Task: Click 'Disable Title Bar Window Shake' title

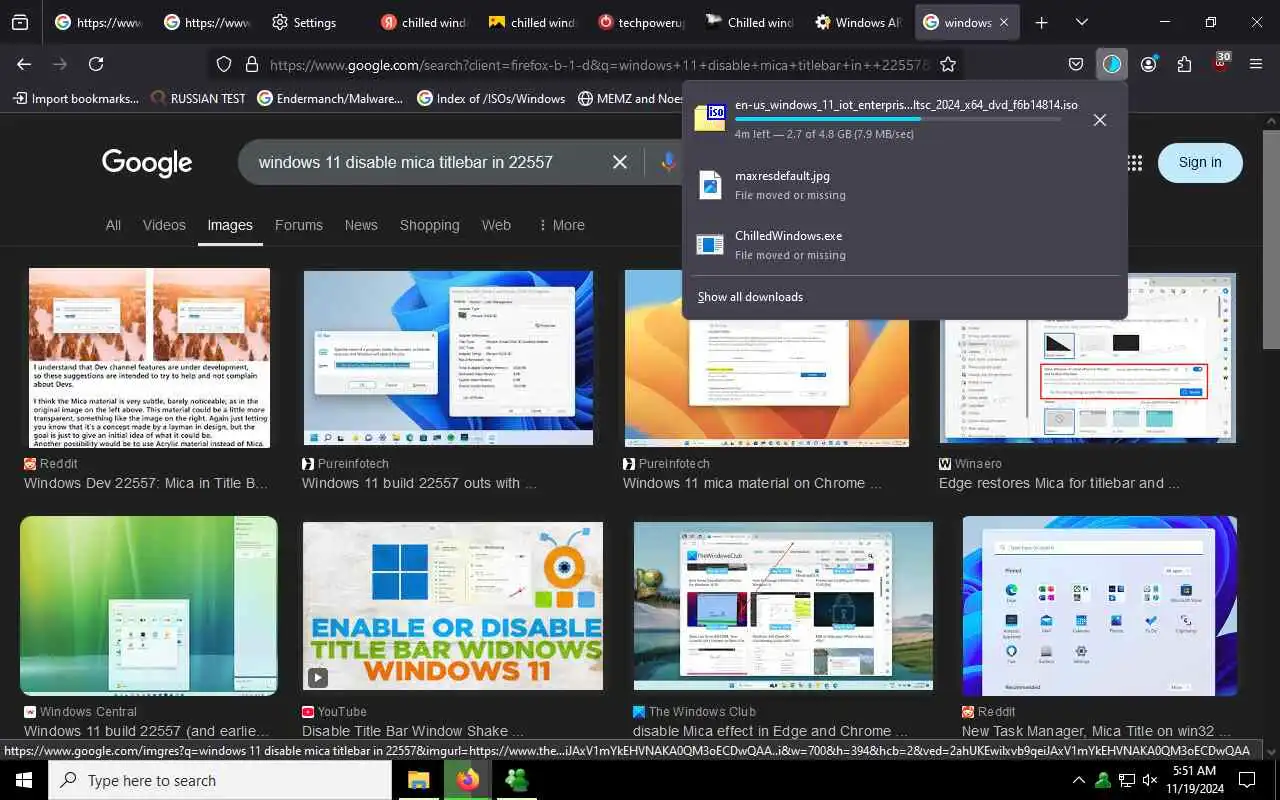Action: pos(412,731)
